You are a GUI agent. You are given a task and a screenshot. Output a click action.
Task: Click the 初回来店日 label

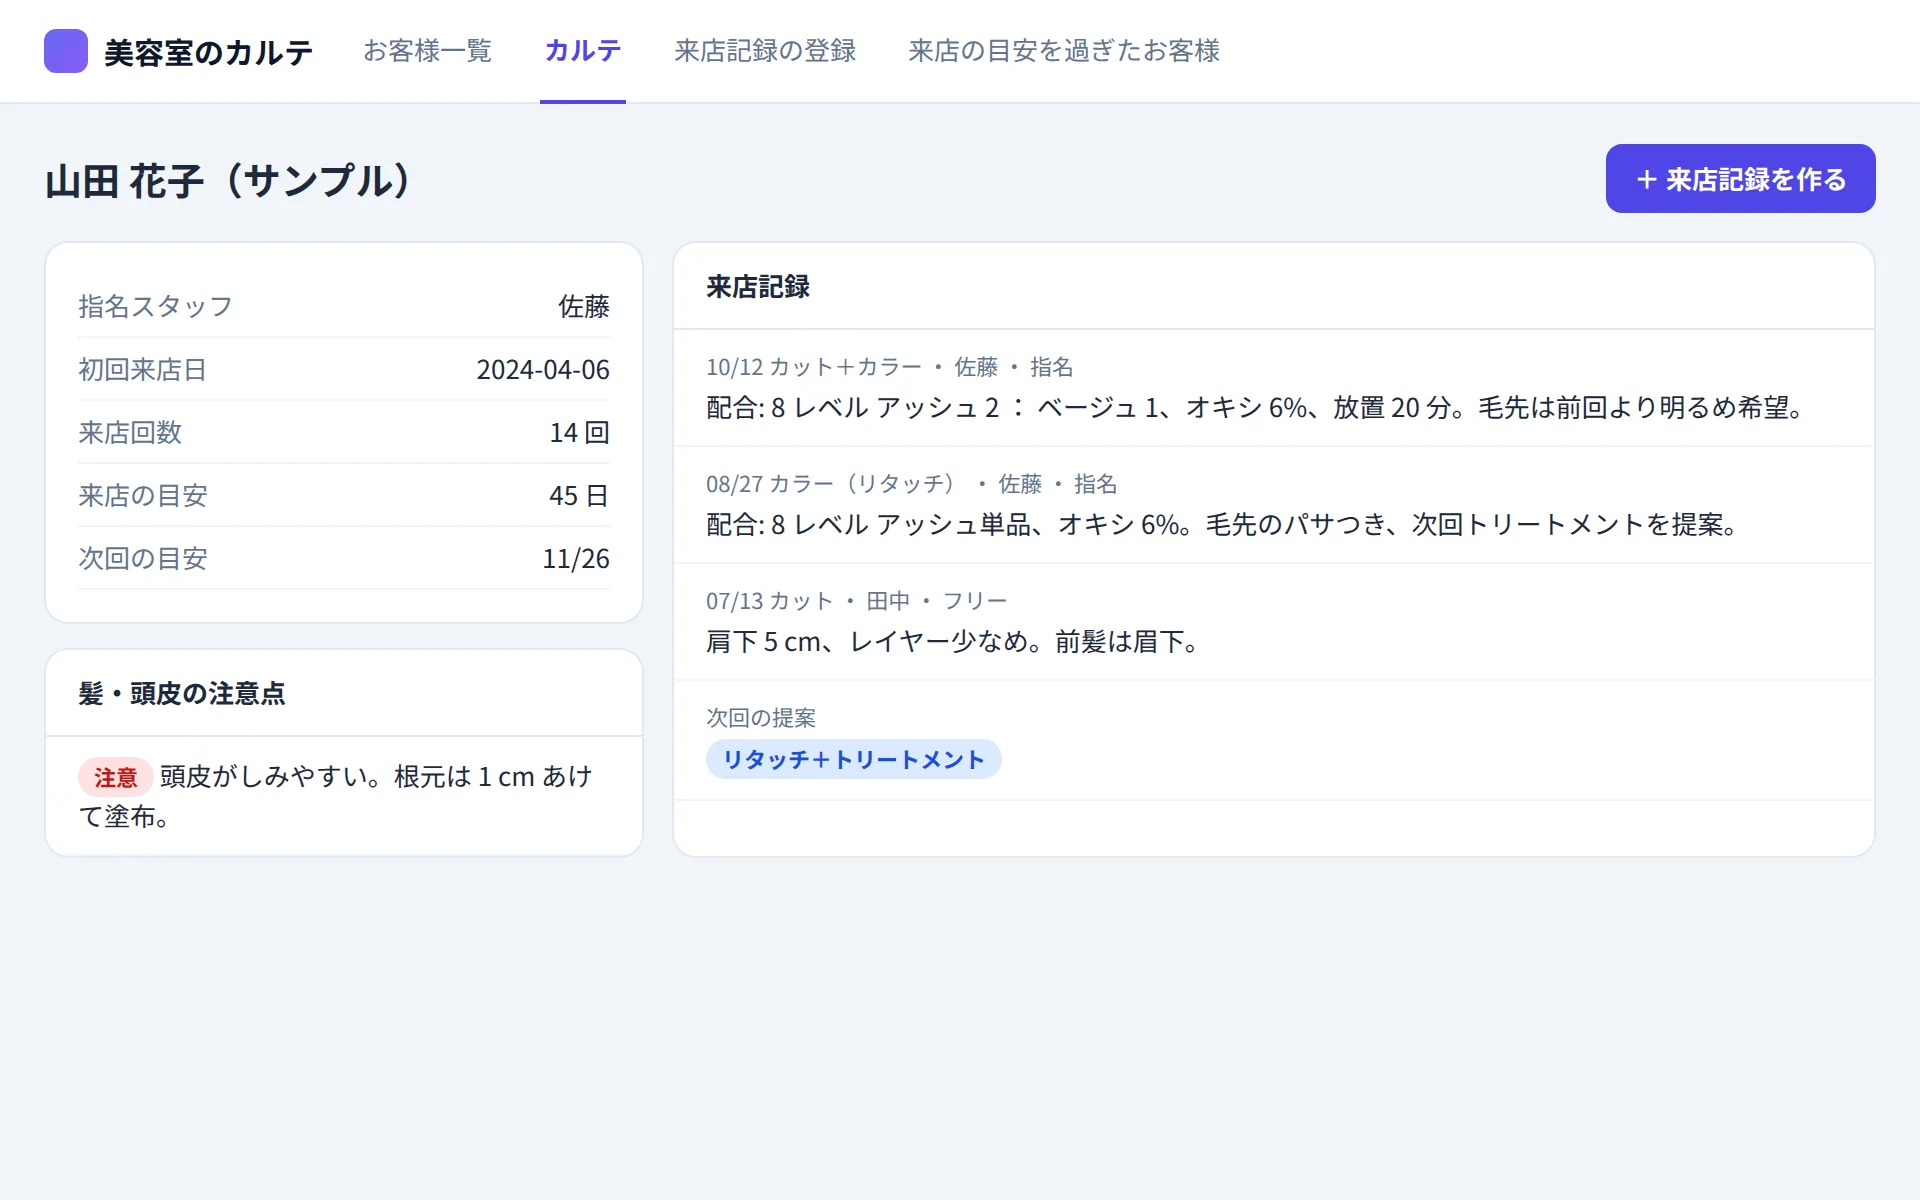[142, 369]
